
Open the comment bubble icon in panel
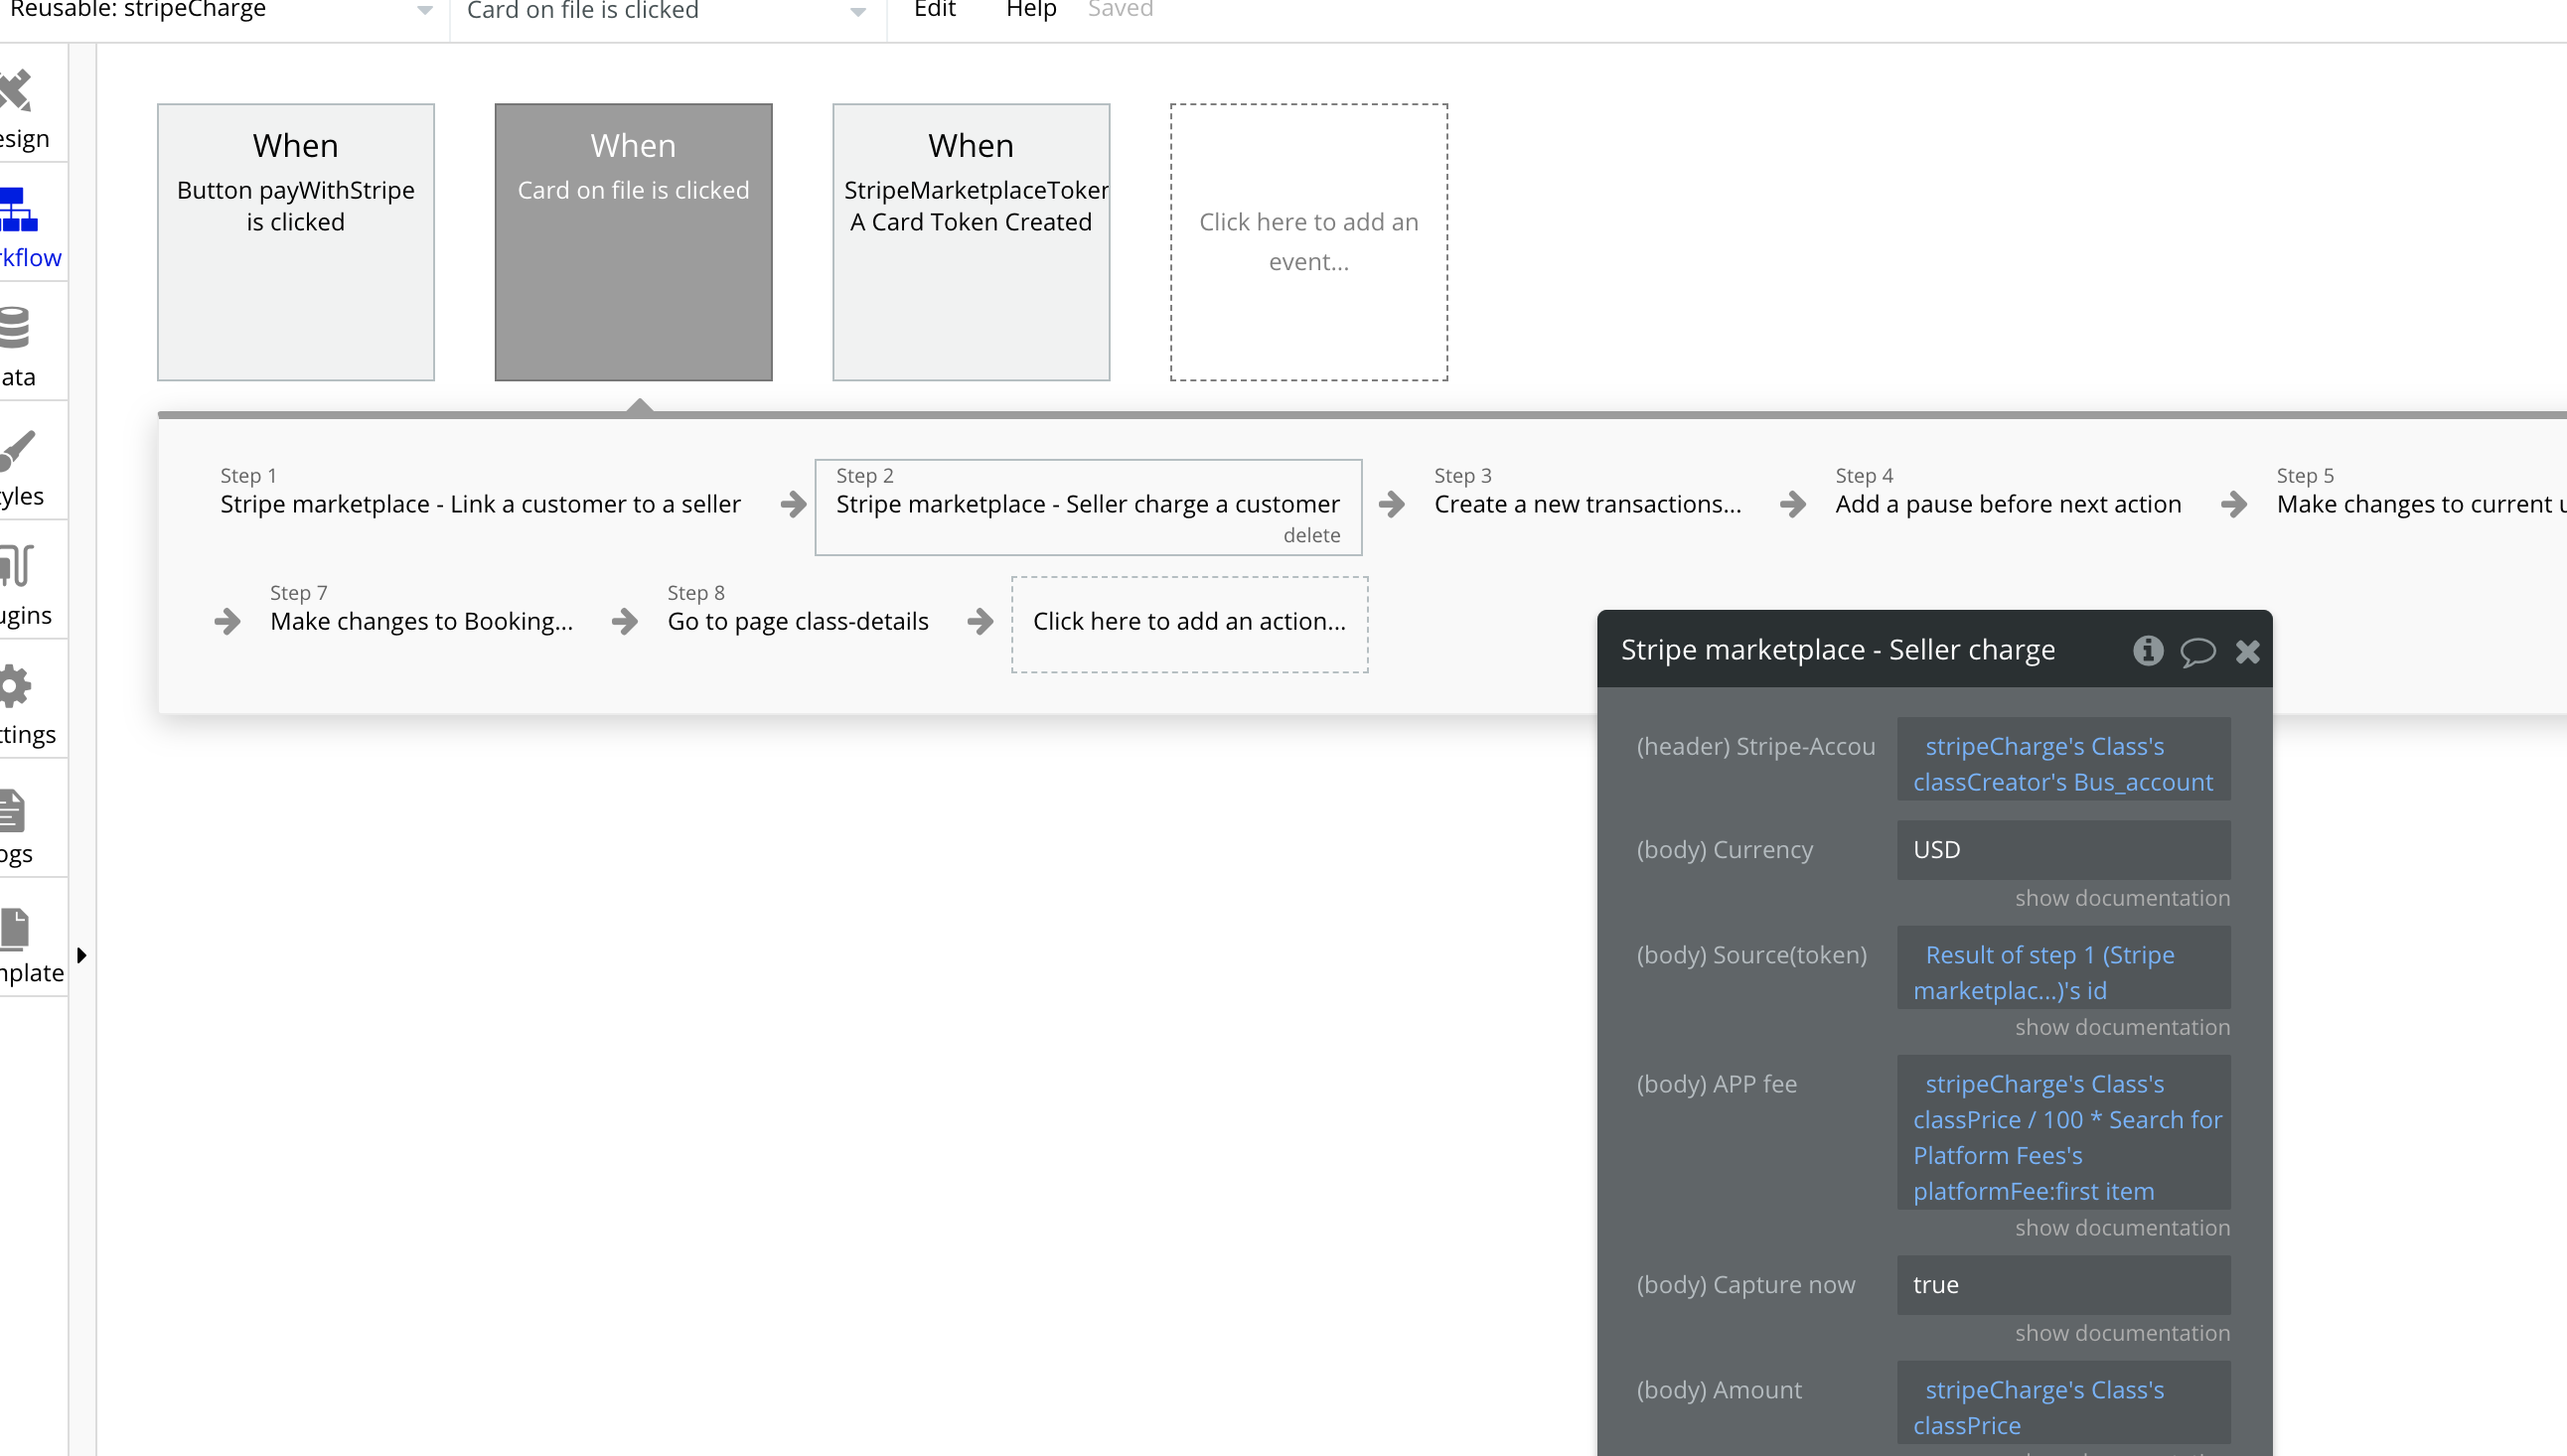pyautogui.click(x=2198, y=652)
